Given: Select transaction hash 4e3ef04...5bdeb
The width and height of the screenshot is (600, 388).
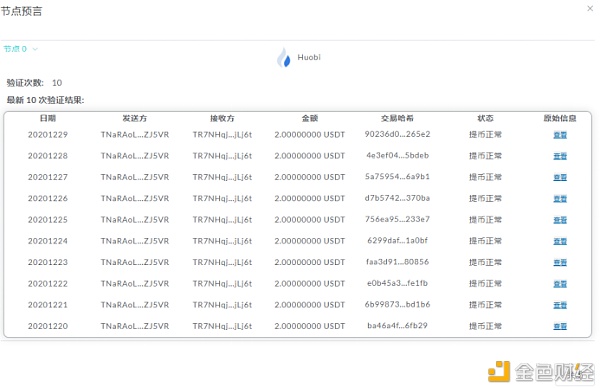Looking at the screenshot, I should click(x=397, y=155).
